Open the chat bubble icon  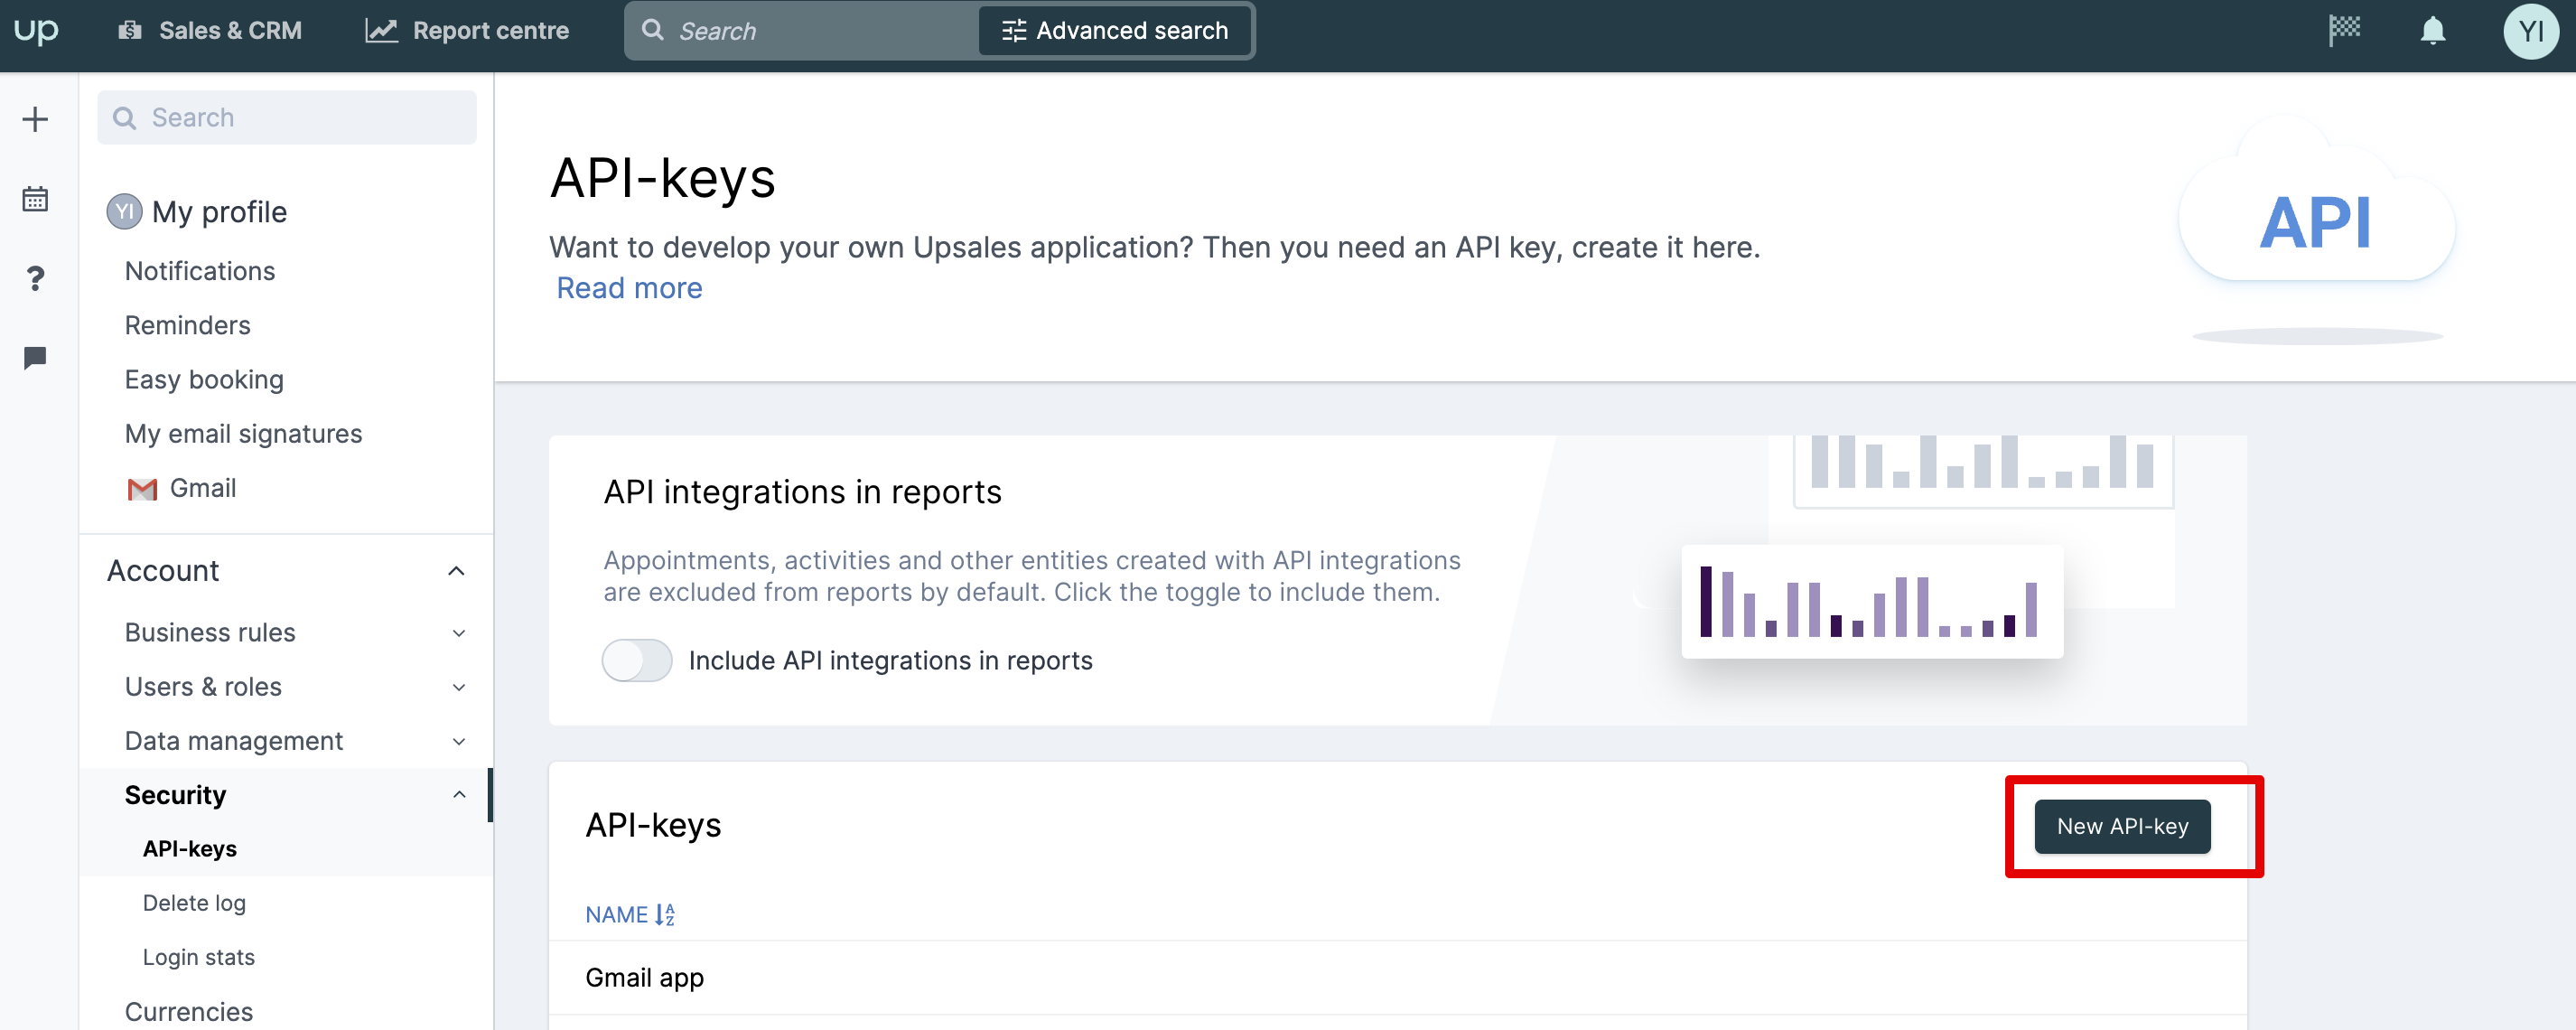pyautogui.click(x=35, y=357)
